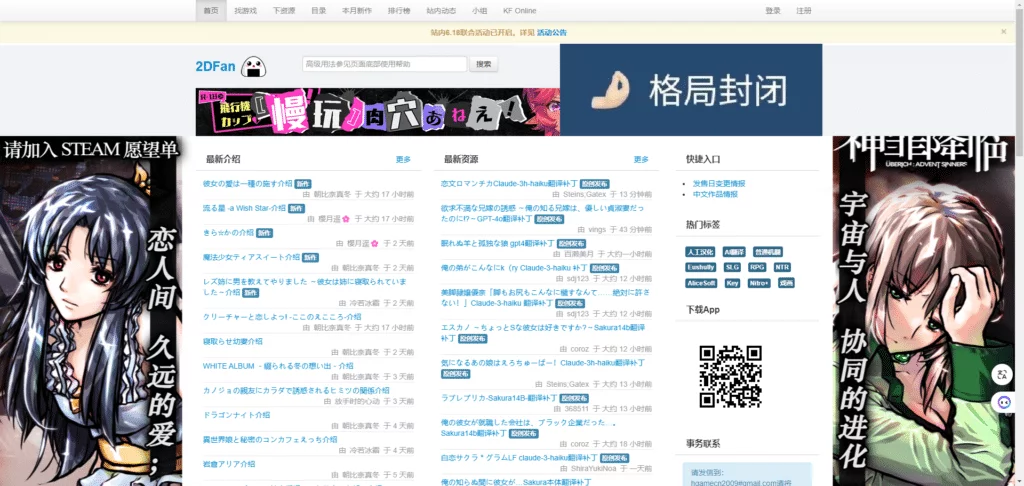The image size is (1024, 486).
Task: Open the AliceSoft tag badge
Action: (x=701, y=283)
